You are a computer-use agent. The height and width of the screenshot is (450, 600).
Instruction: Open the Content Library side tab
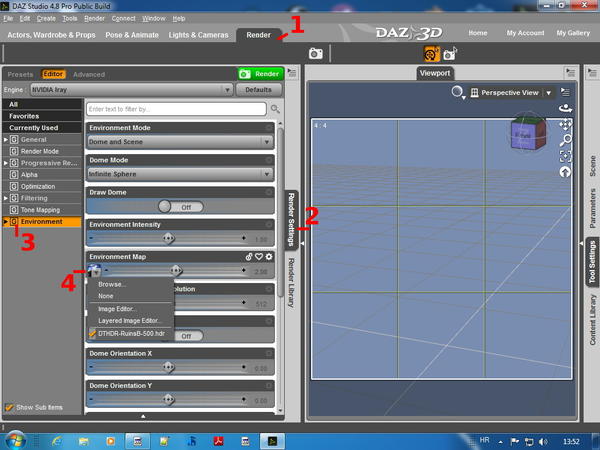coord(592,320)
